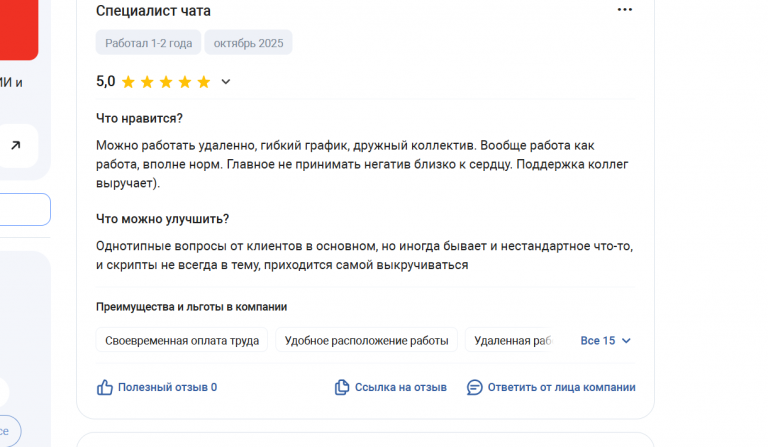
Task: Click the partially visible Удаленная работа chip
Action: [x=512, y=341]
